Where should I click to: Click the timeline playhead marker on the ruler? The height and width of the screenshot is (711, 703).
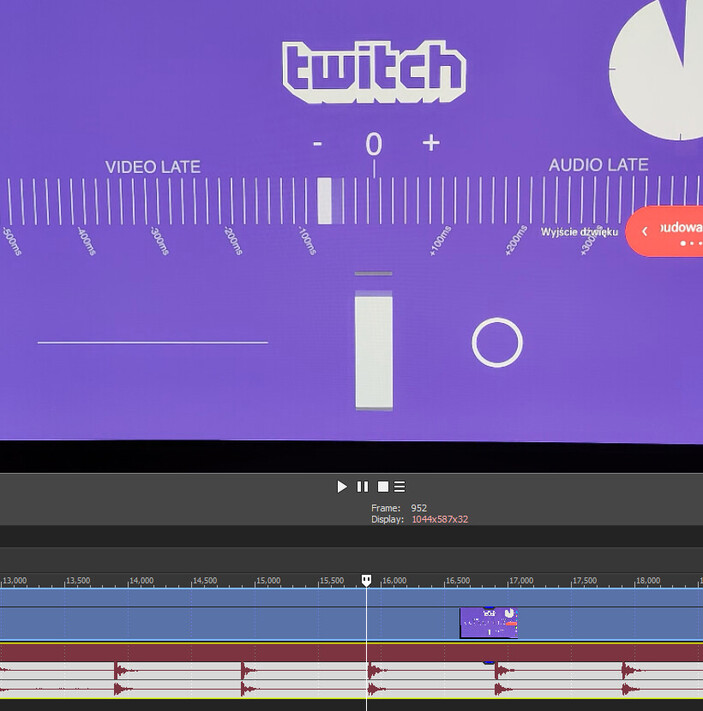pos(366,580)
